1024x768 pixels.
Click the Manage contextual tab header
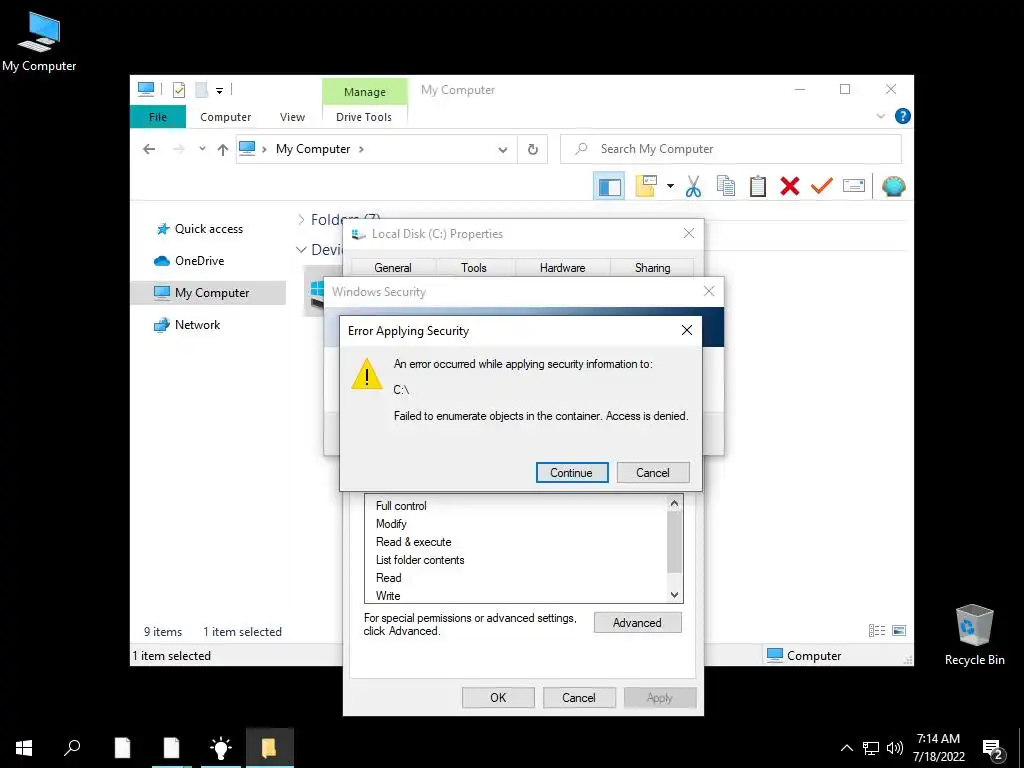364,92
